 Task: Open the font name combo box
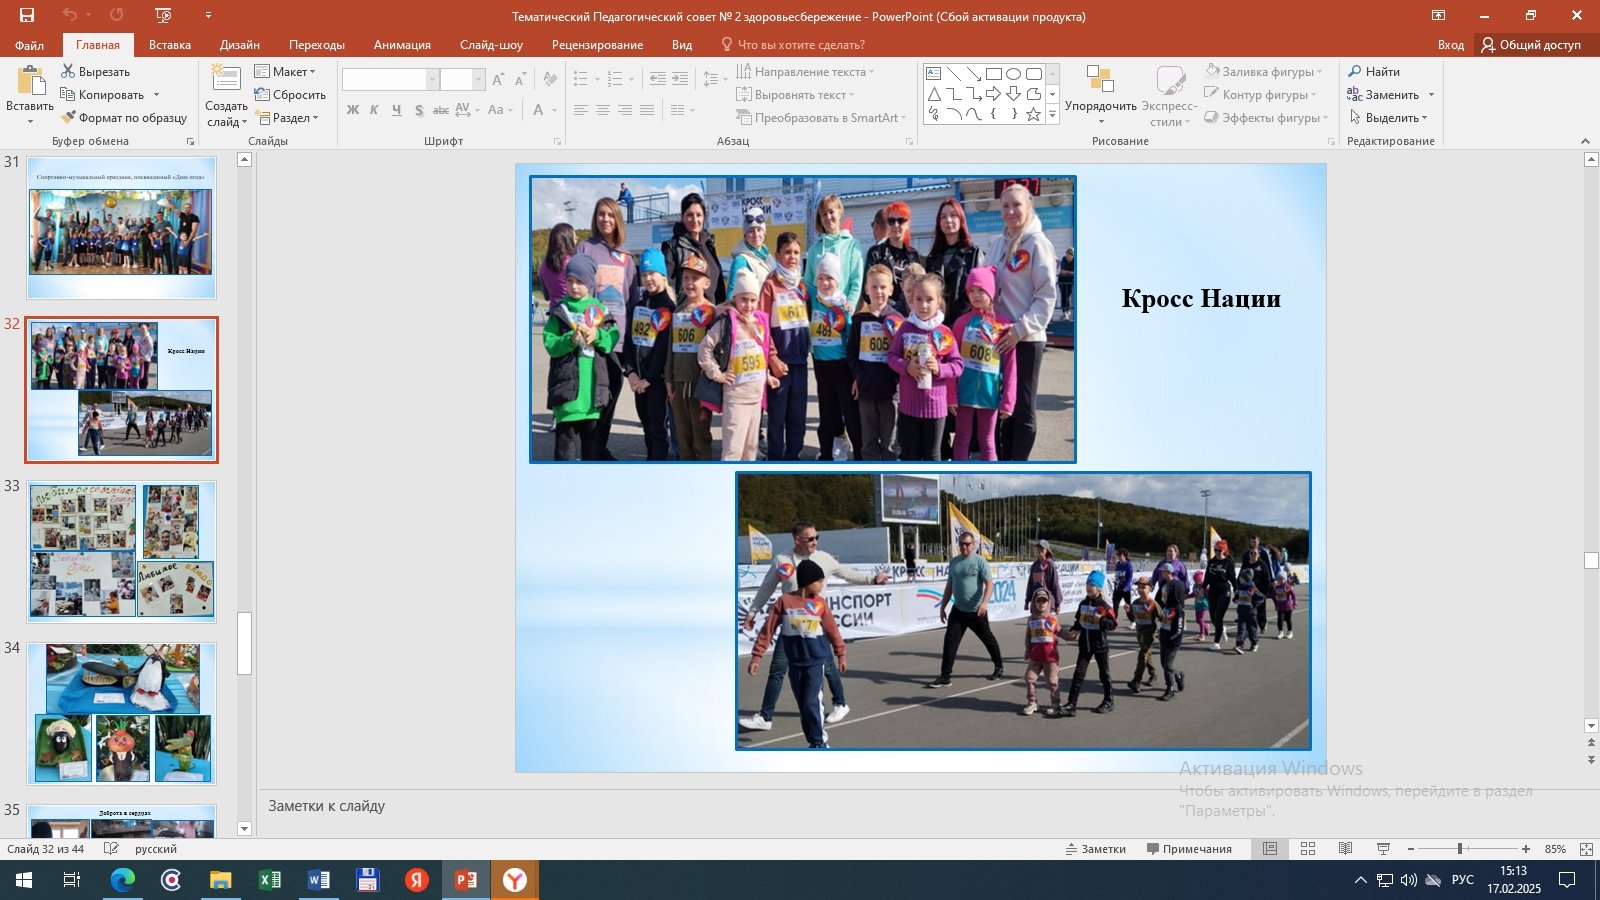(x=390, y=79)
